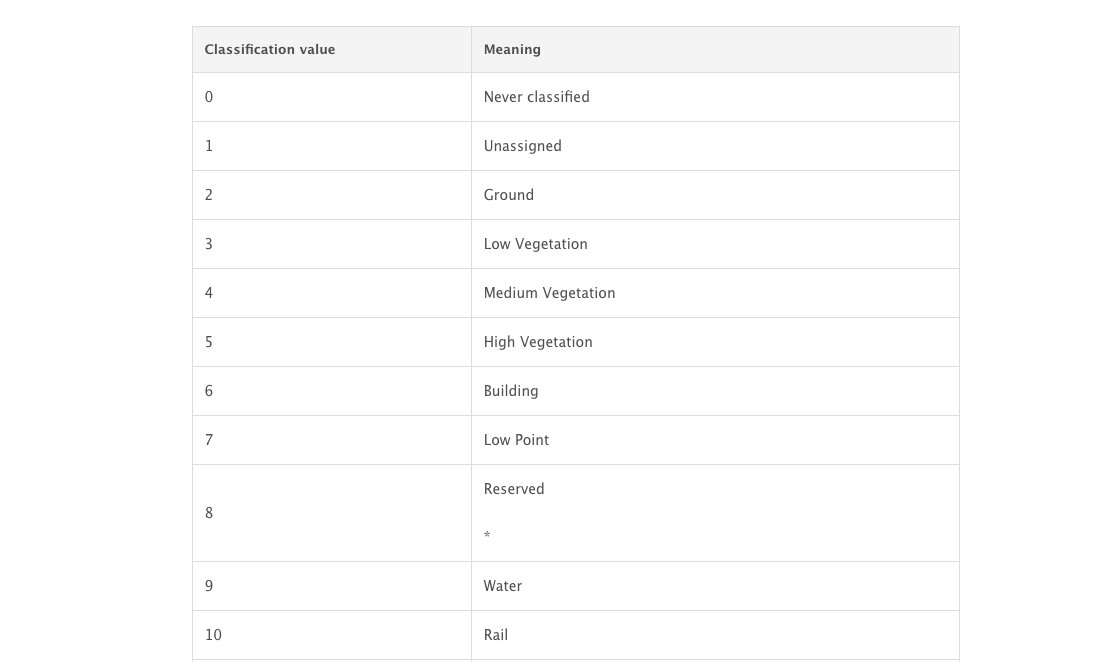
Task: Choose the "Medium Vegetation" cell text
Action: pyautogui.click(x=549, y=293)
